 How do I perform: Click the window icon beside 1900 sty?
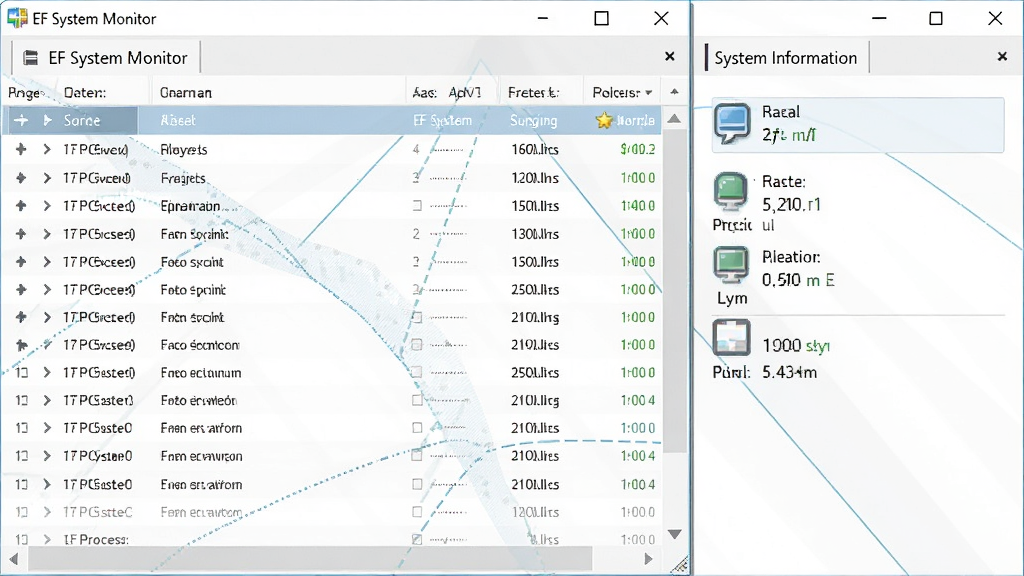pos(731,338)
